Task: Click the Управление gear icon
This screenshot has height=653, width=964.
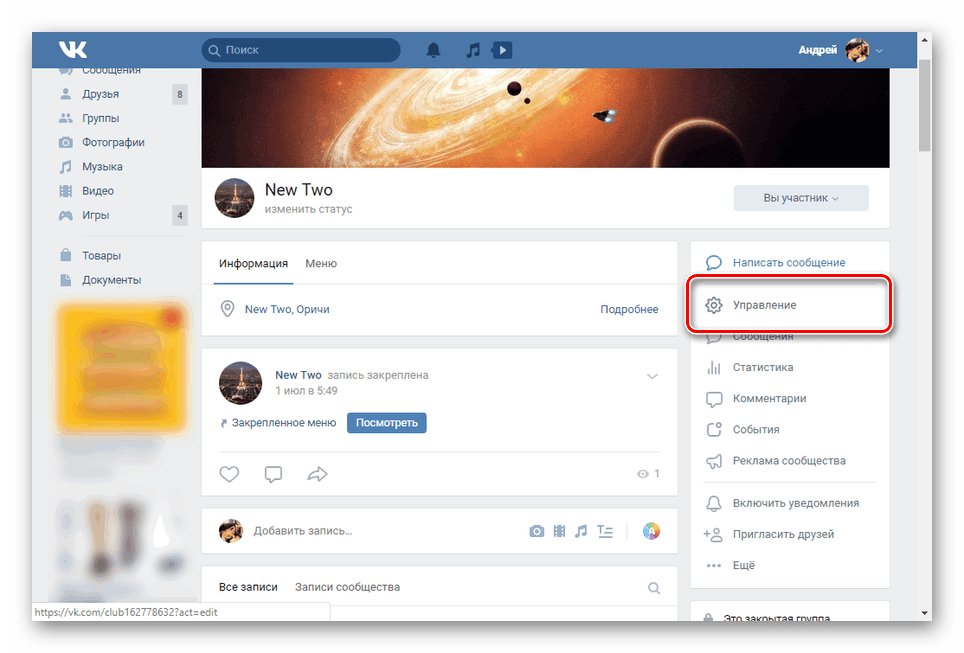Action: [714, 305]
